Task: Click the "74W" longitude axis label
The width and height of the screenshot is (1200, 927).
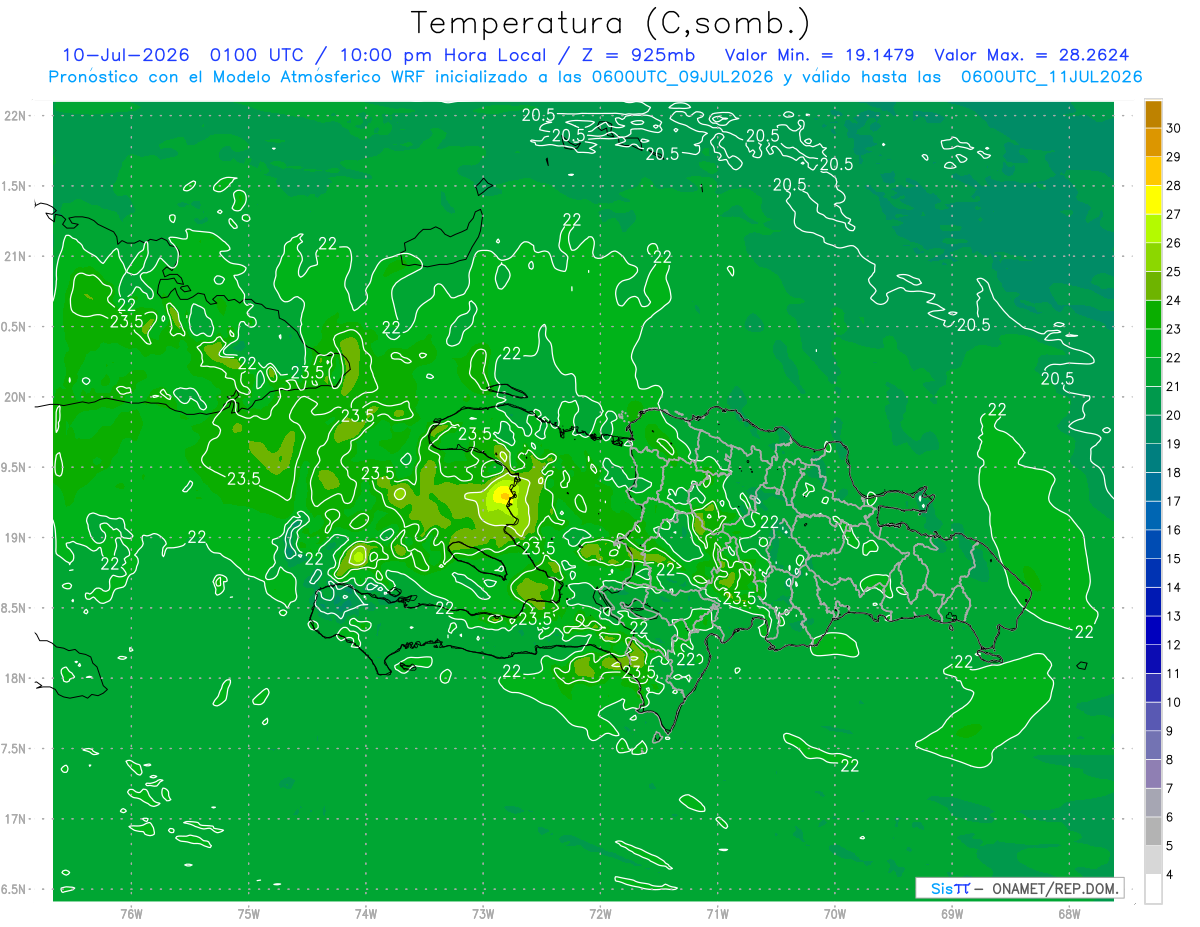Action: 366,912
